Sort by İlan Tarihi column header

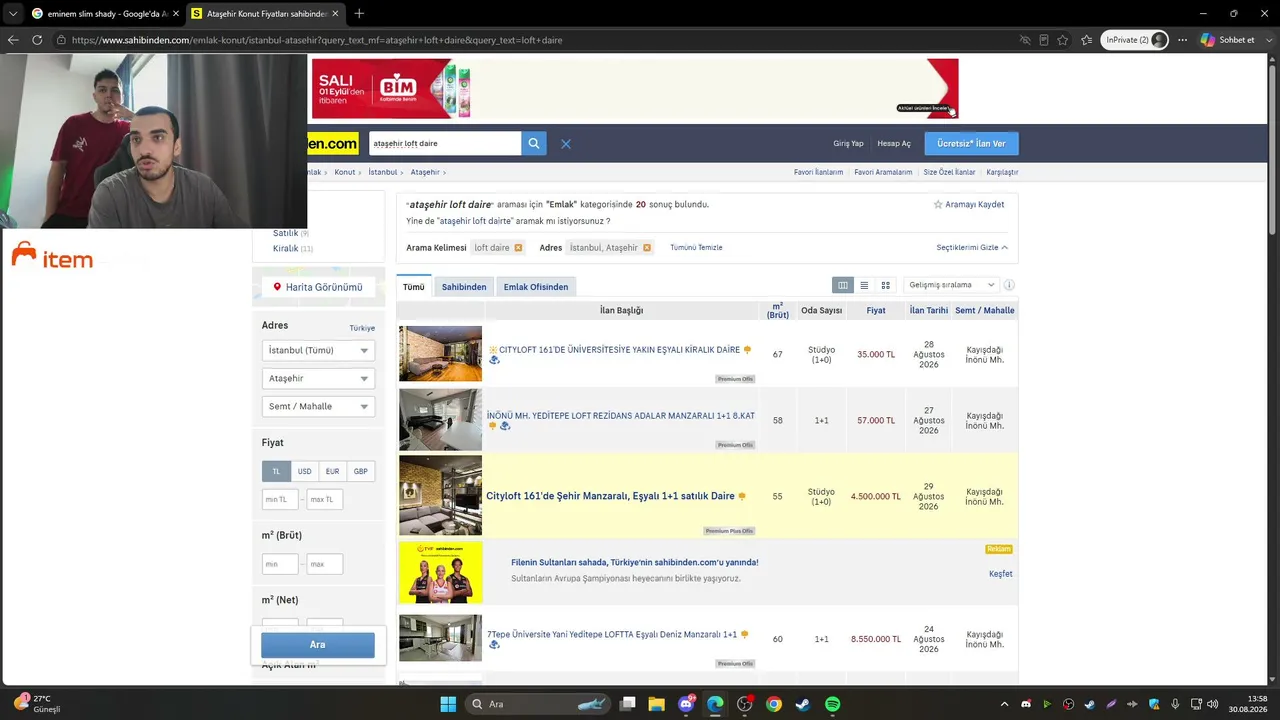click(928, 310)
